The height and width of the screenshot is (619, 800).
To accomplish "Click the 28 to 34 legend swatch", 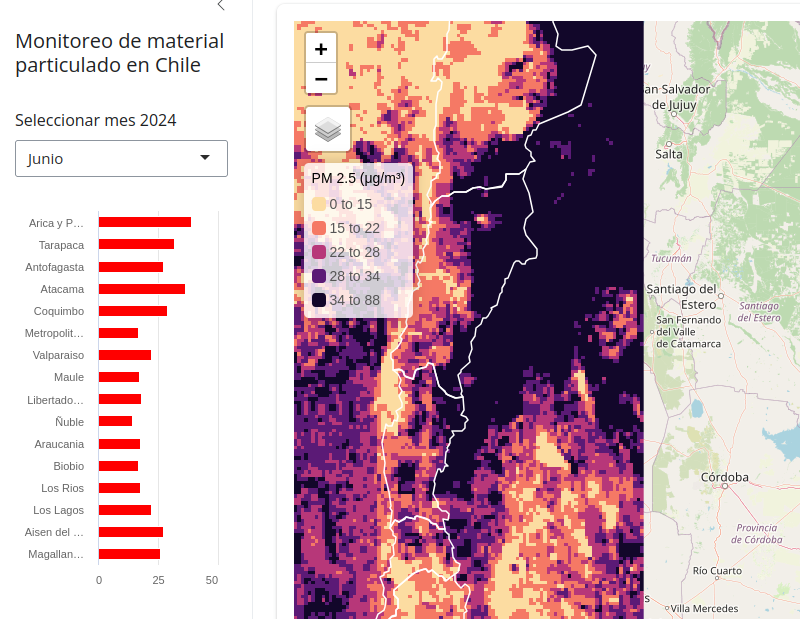I will pos(319,276).
